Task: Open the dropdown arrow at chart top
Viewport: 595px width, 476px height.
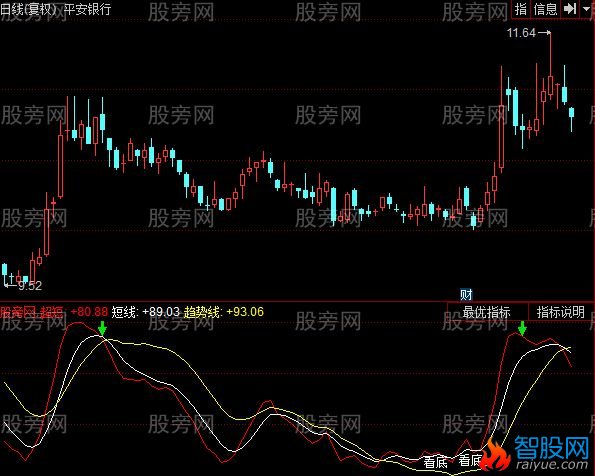Action: point(587,9)
